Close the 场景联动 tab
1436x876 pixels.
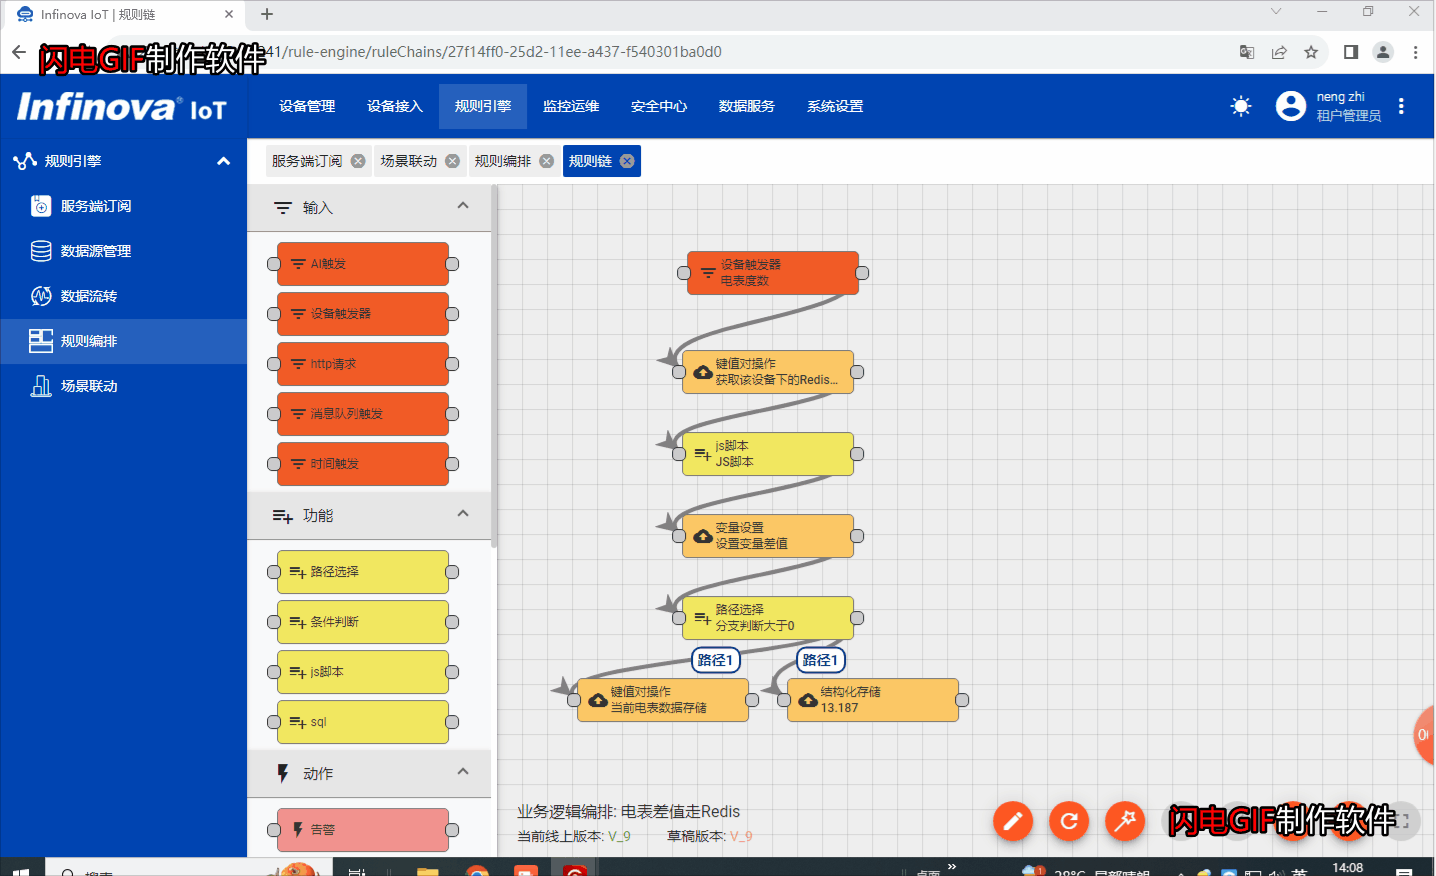[452, 161]
